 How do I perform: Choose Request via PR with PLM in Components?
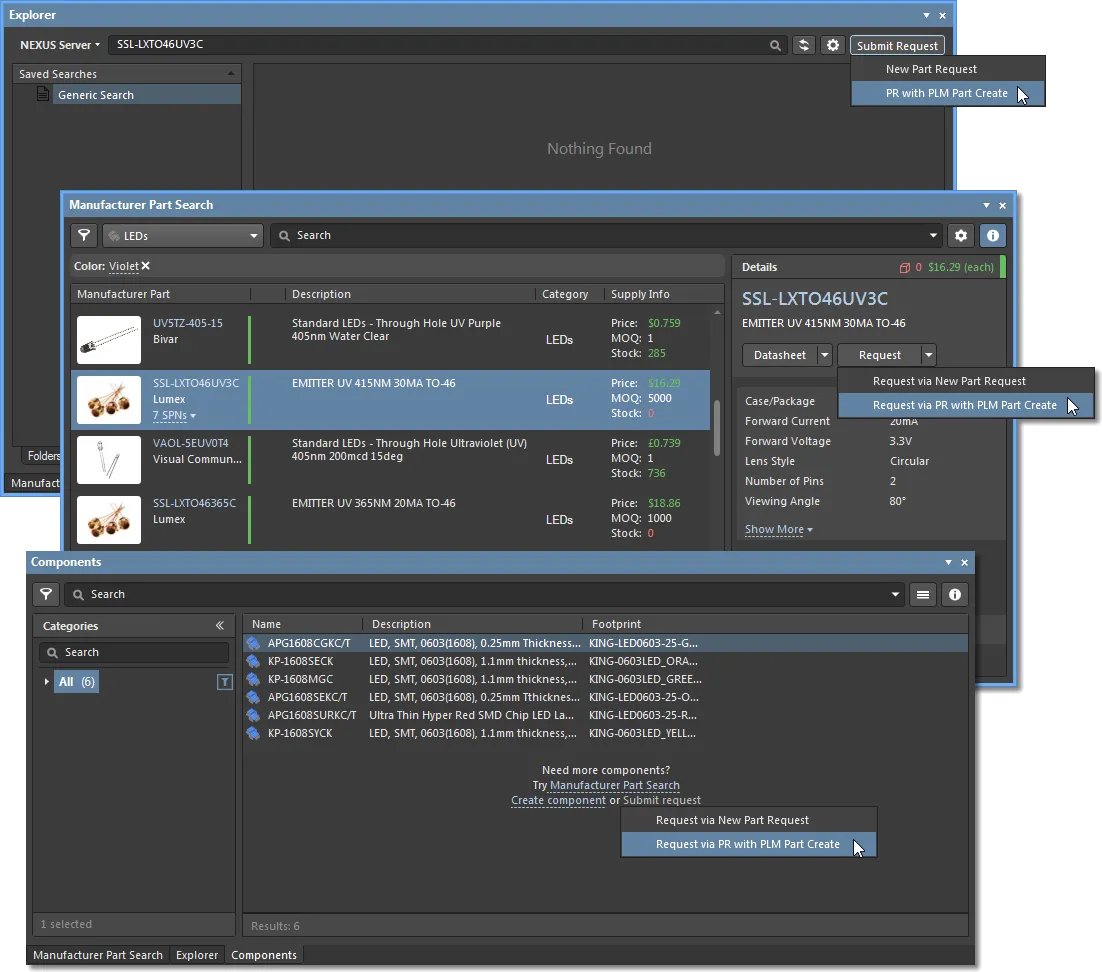click(748, 844)
